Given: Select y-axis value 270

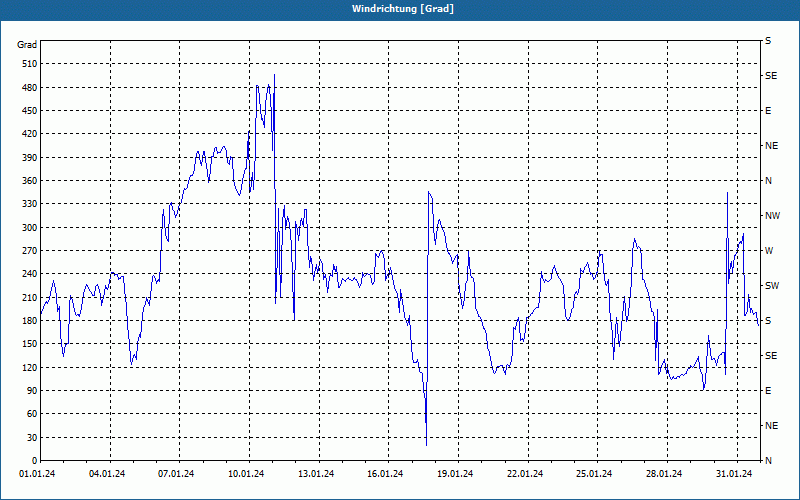Looking at the screenshot, I should click(30, 251).
